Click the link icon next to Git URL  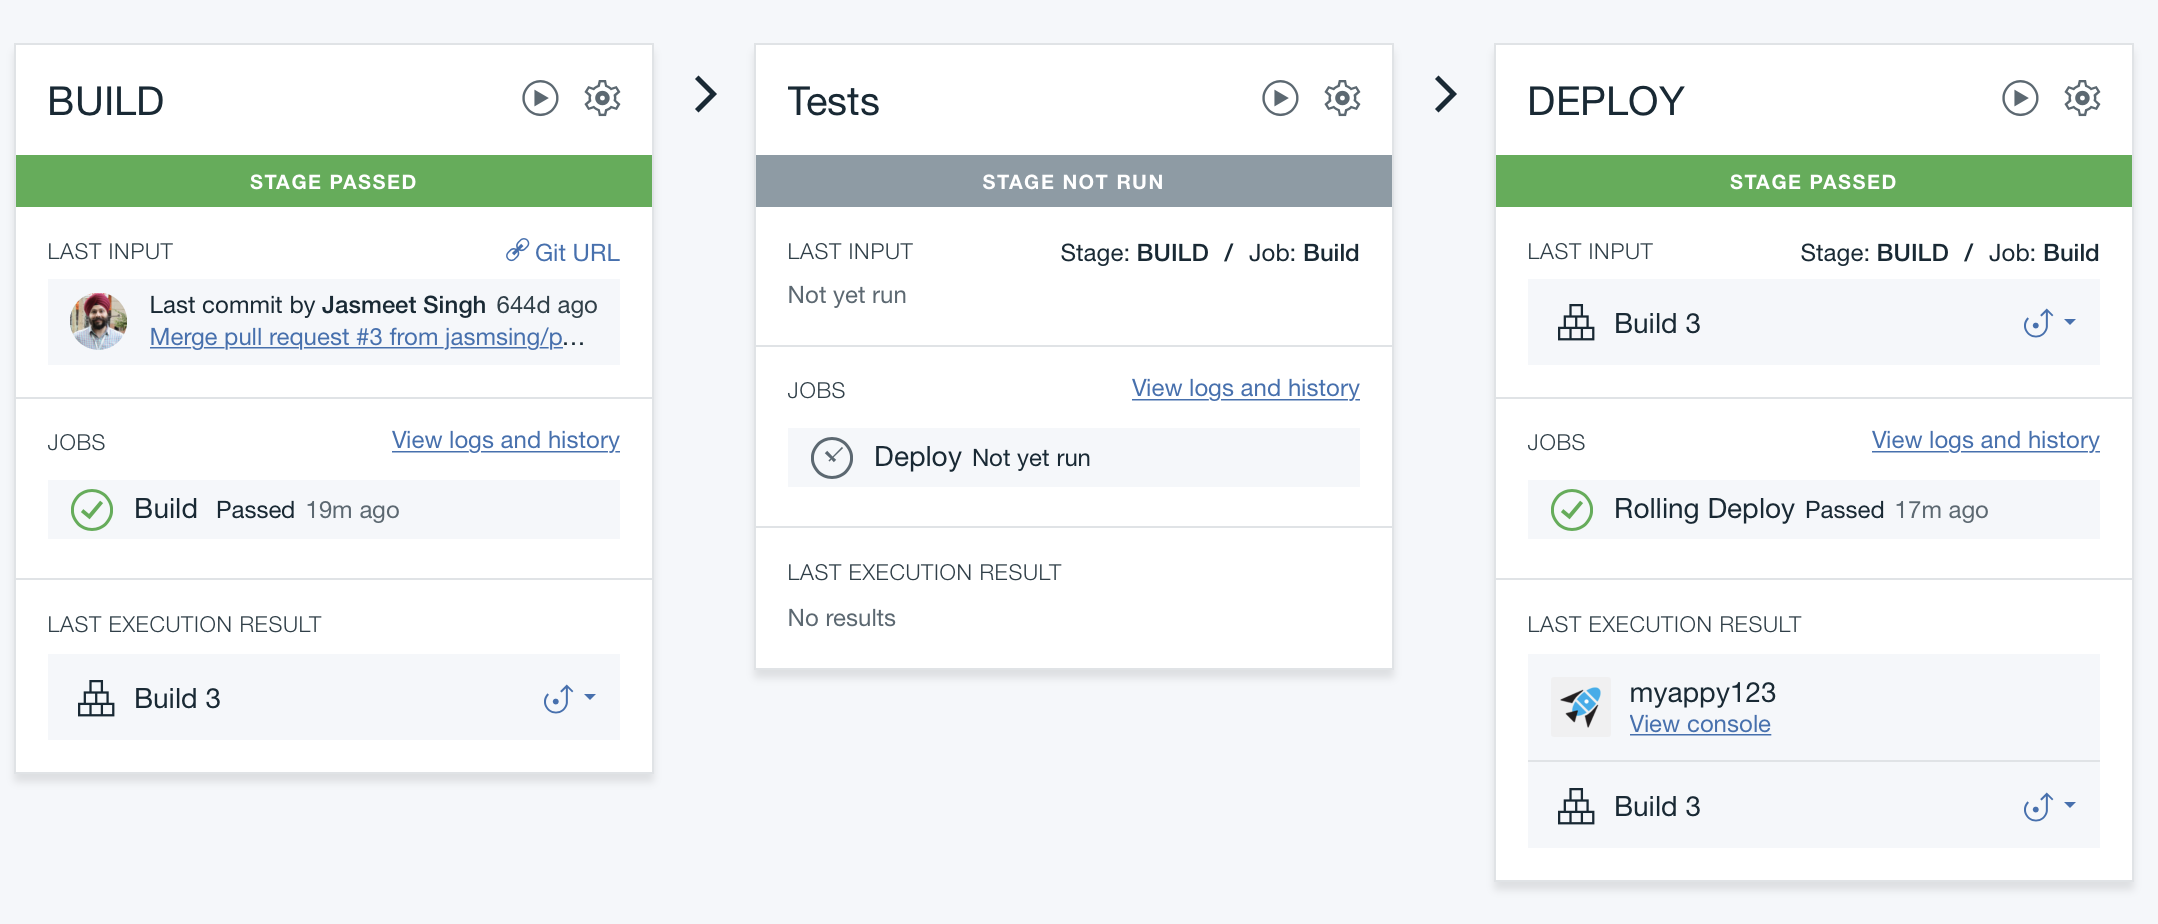tap(518, 252)
